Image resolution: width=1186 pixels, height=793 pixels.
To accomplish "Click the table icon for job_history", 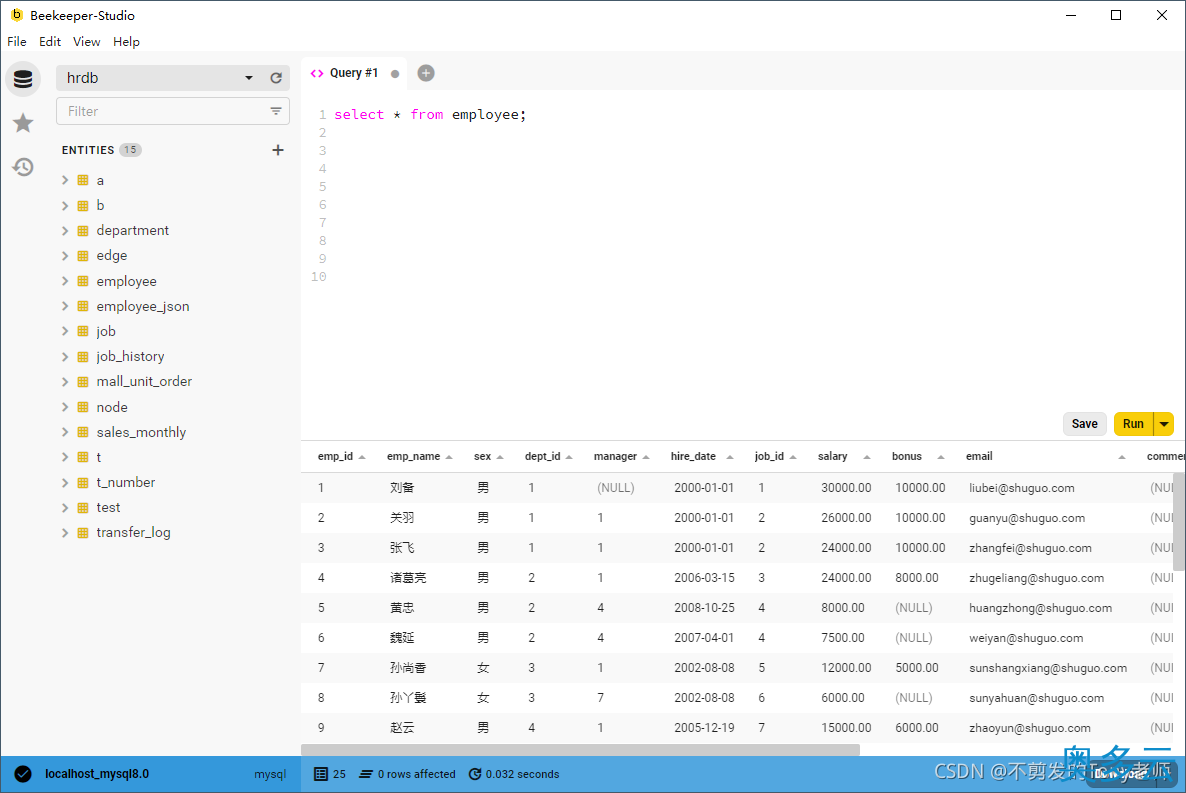I will pyautogui.click(x=83, y=356).
